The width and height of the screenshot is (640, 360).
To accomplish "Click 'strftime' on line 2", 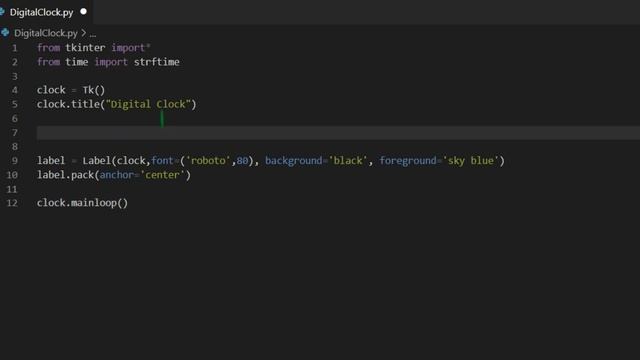I will pyautogui.click(x=157, y=62).
